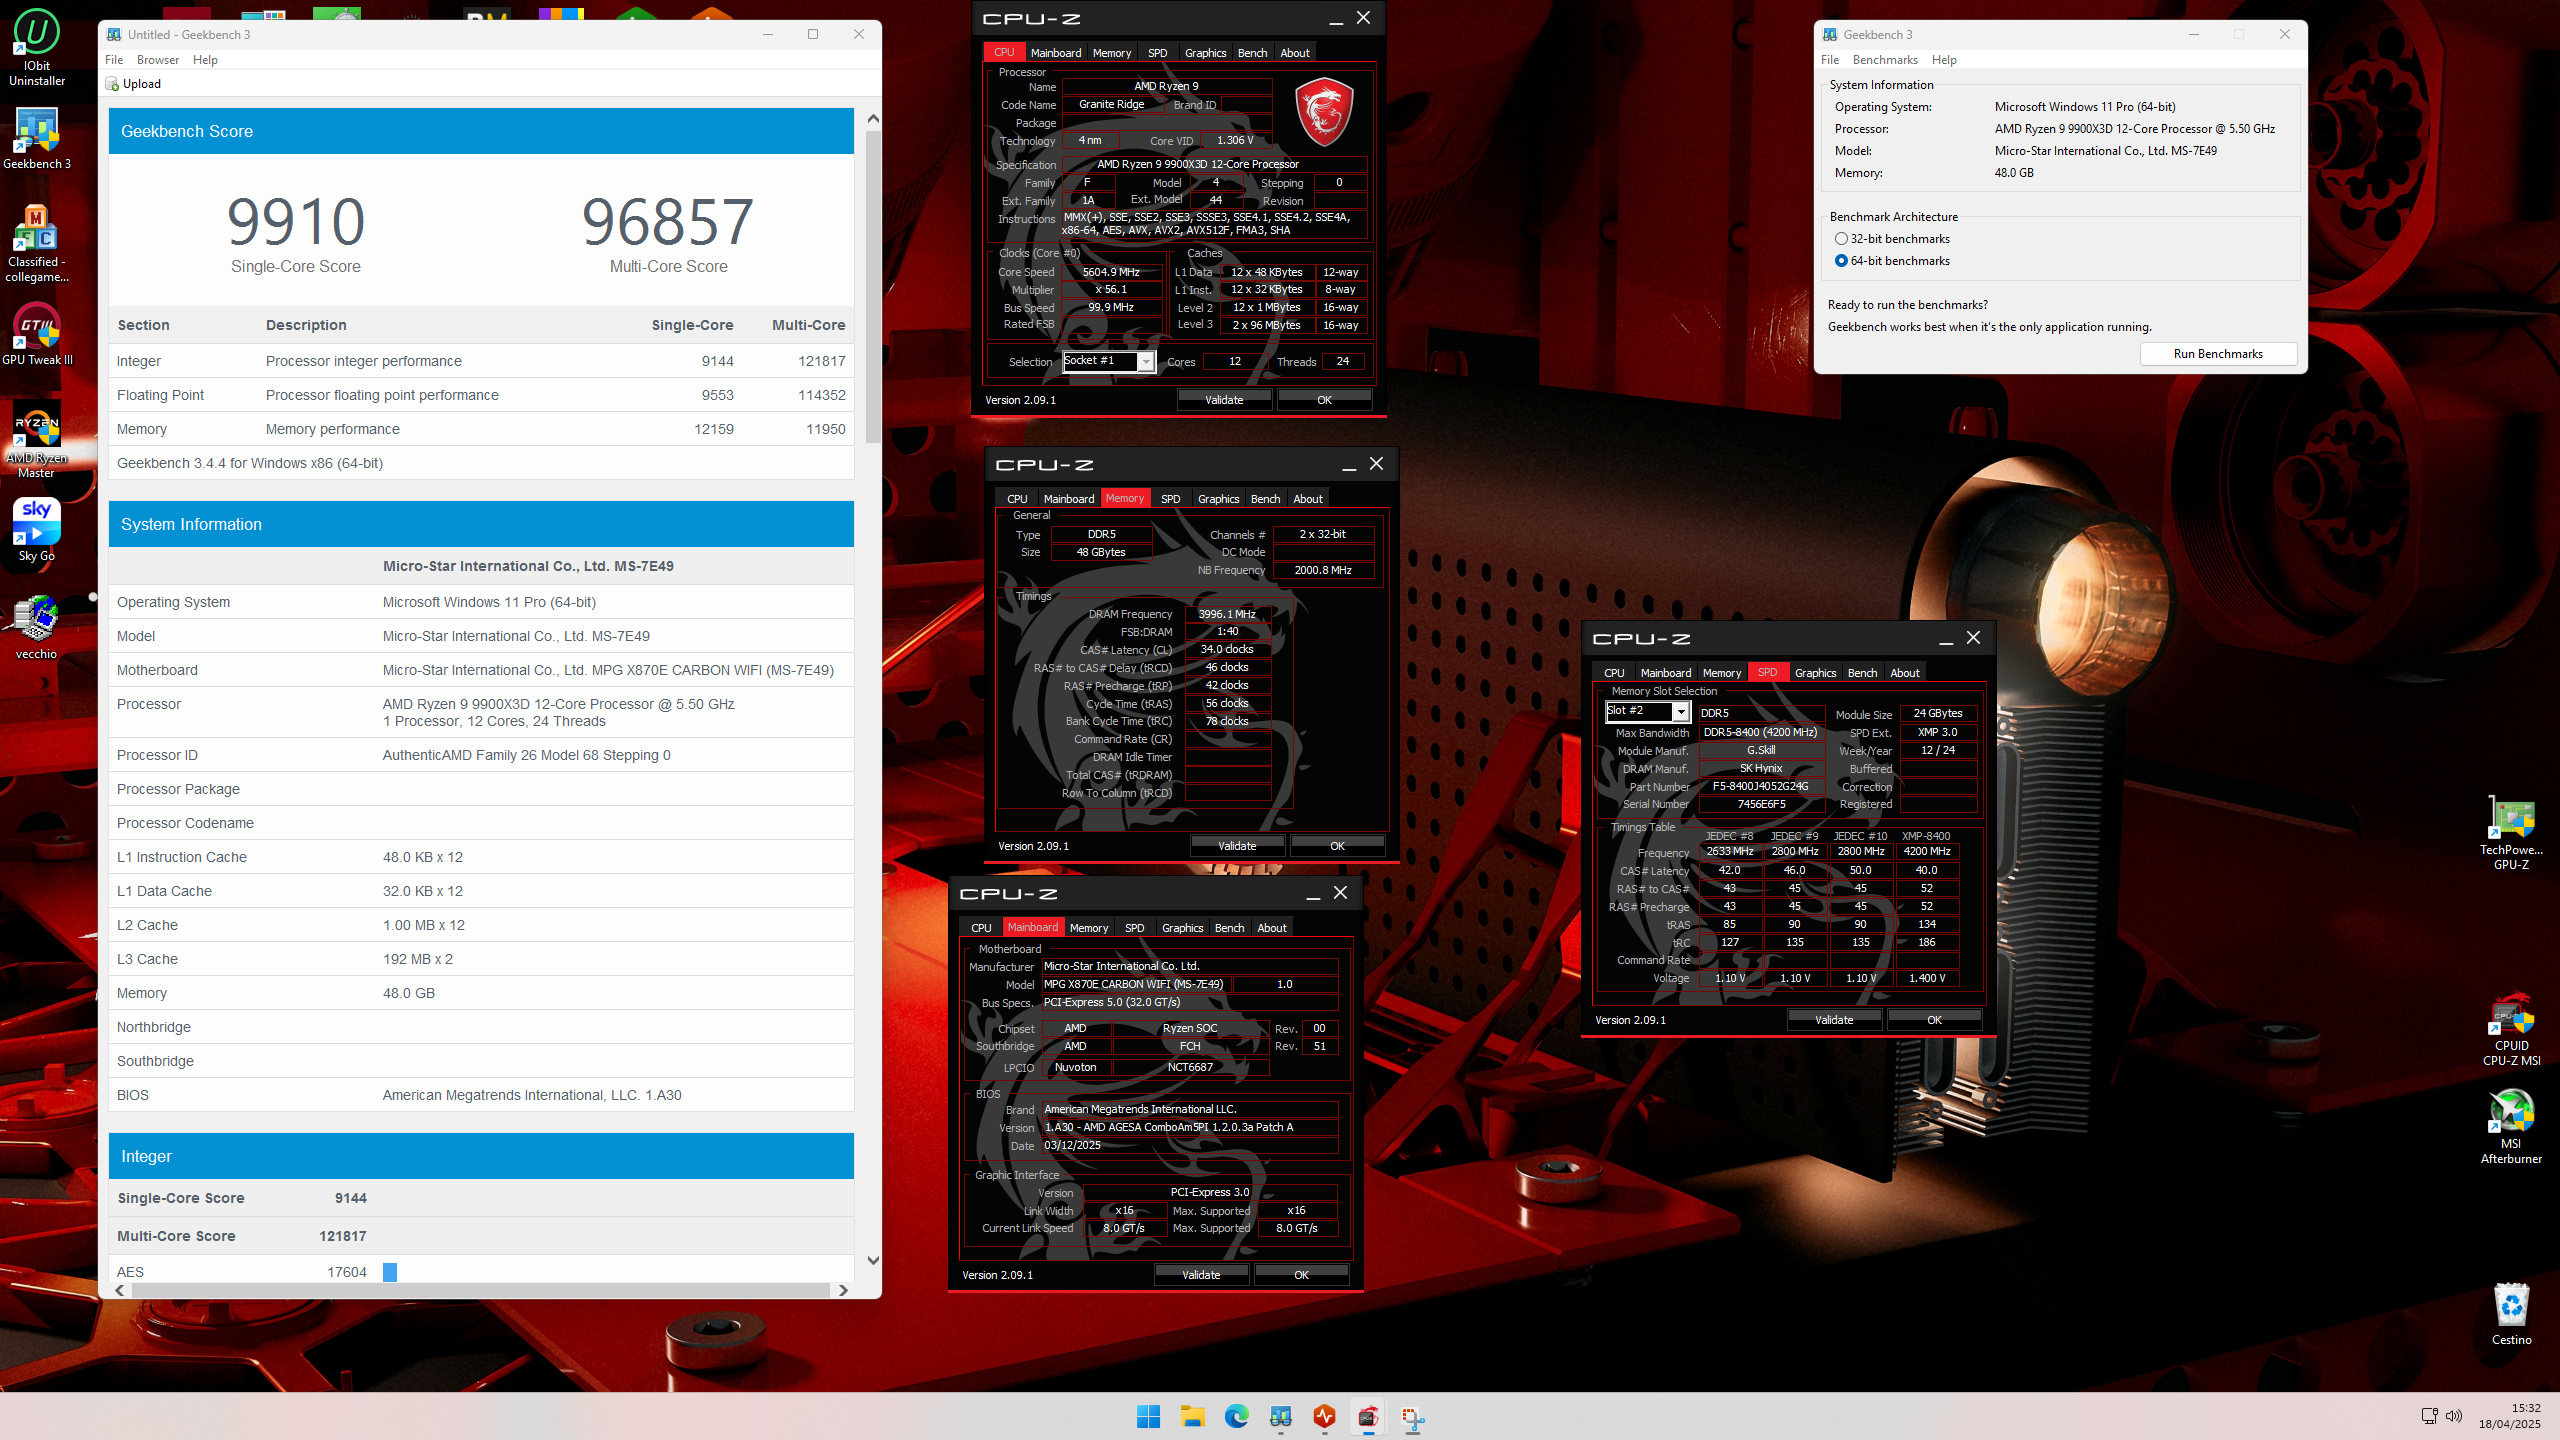Select CPUID CPU-Z MSI desktop shortcut
2560x1440 pixels.
[2511, 1029]
